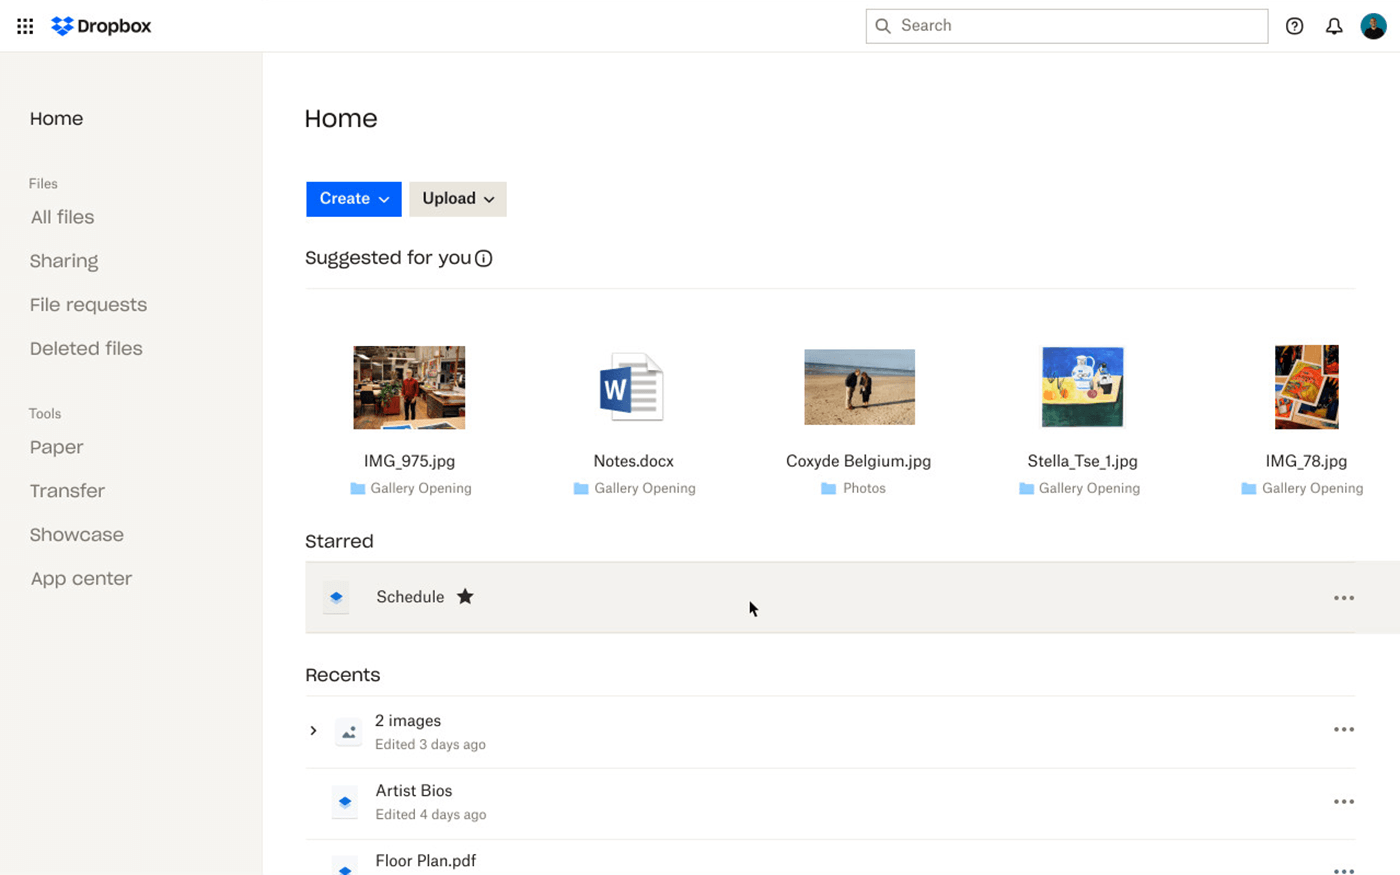Click the 2 images file icon

pos(348,732)
